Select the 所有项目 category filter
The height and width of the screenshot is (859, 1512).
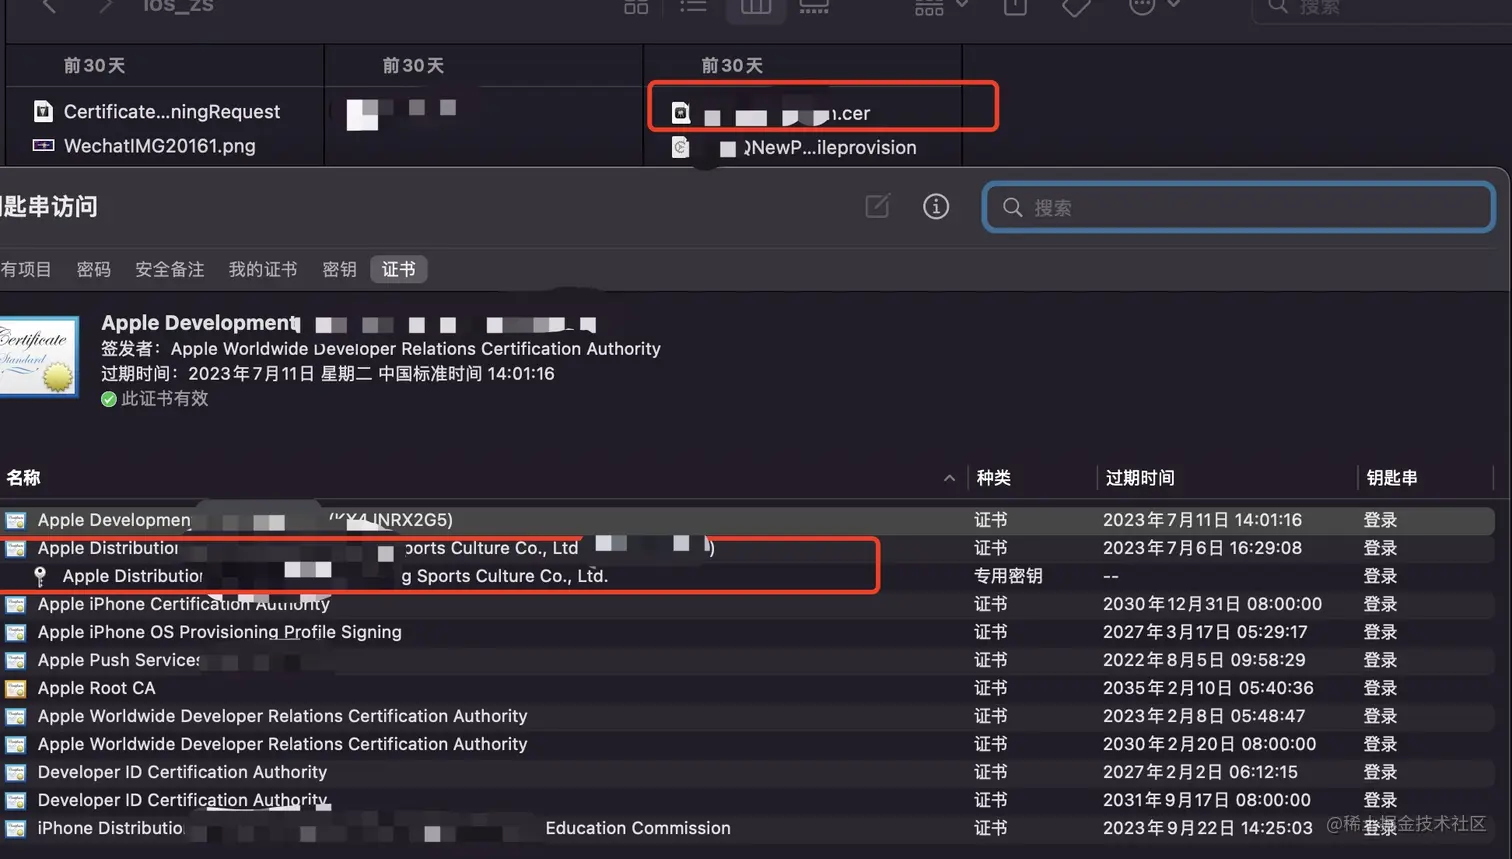(27, 269)
